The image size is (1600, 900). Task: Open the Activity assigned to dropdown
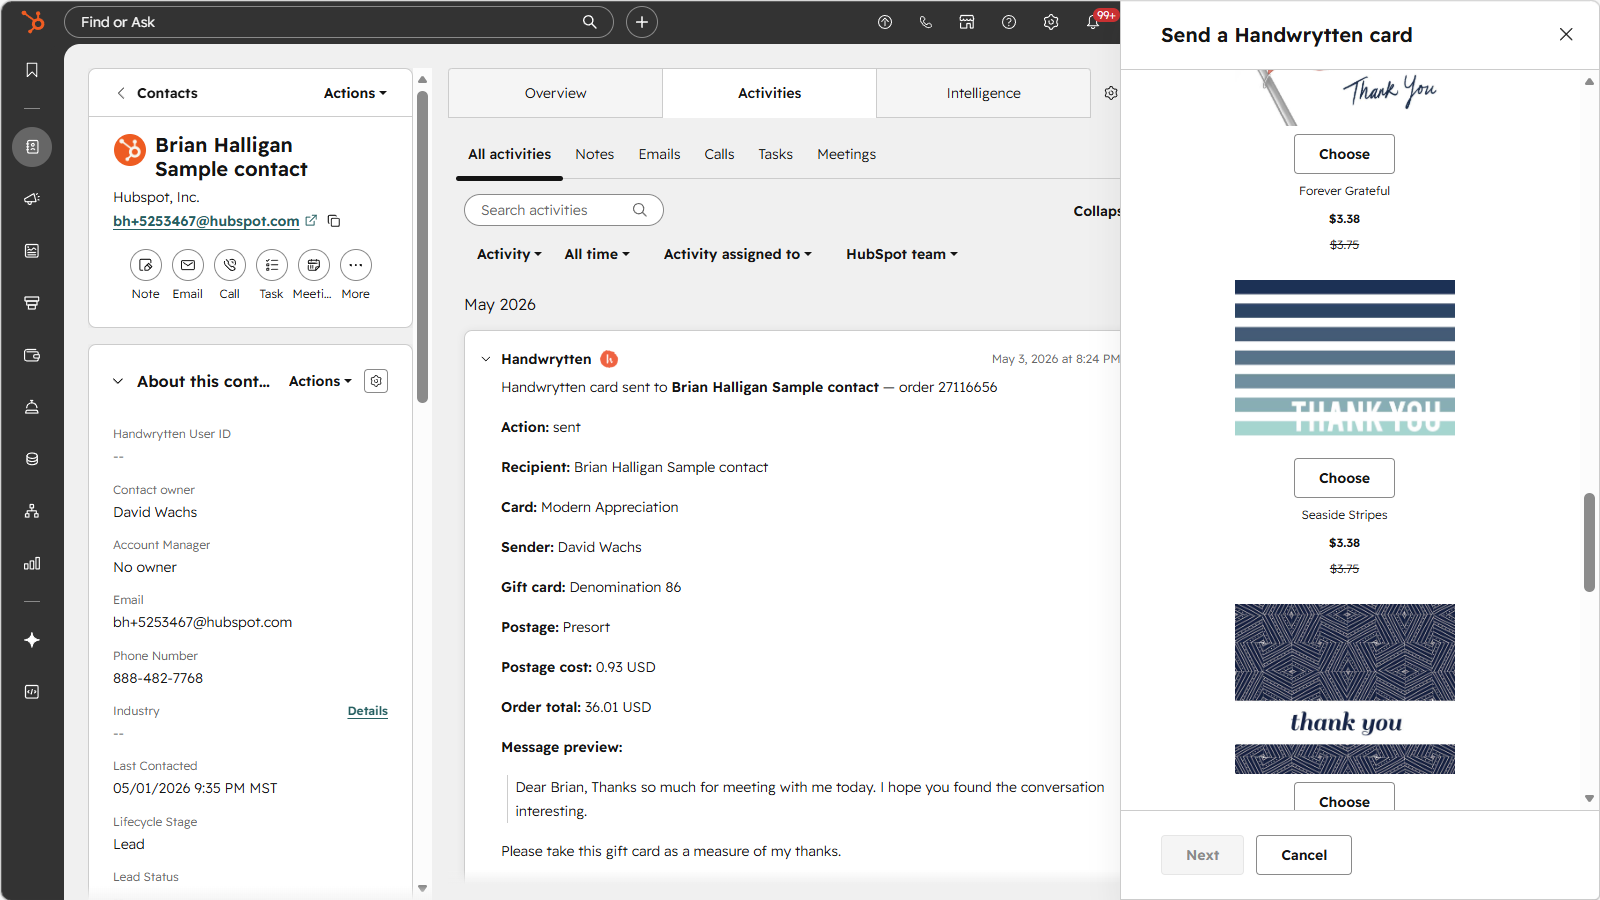click(738, 254)
